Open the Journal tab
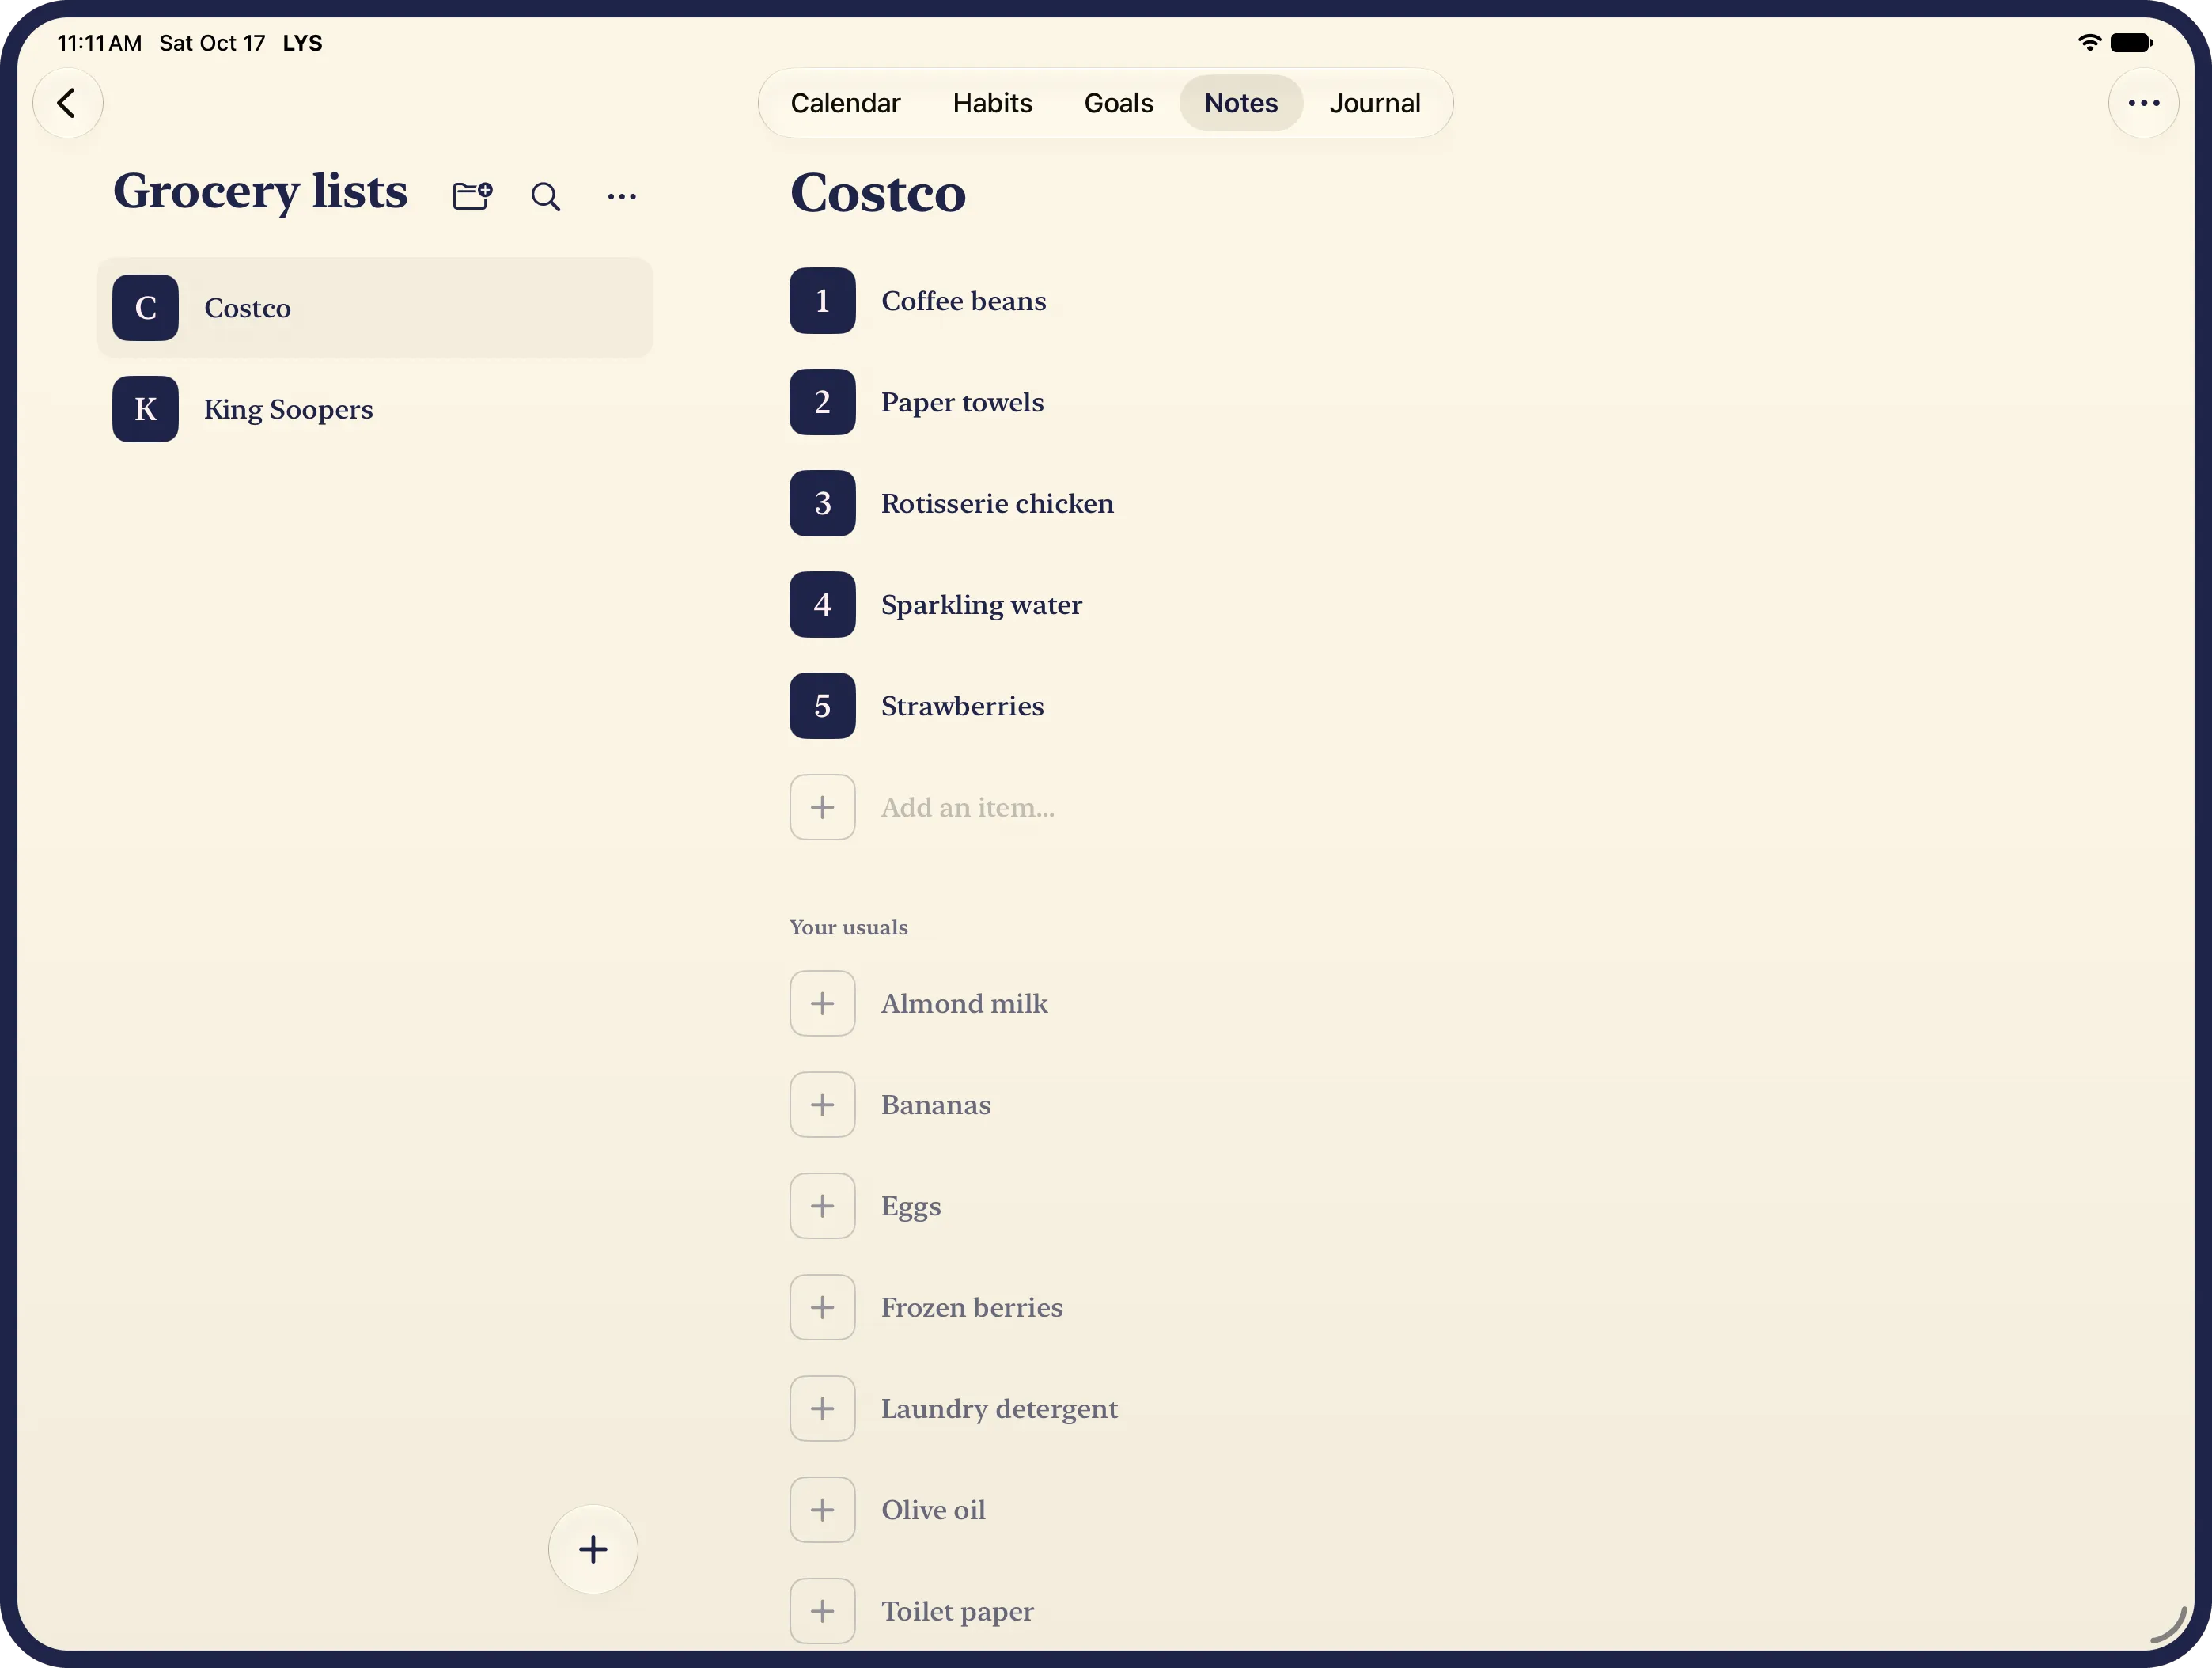 [1374, 103]
